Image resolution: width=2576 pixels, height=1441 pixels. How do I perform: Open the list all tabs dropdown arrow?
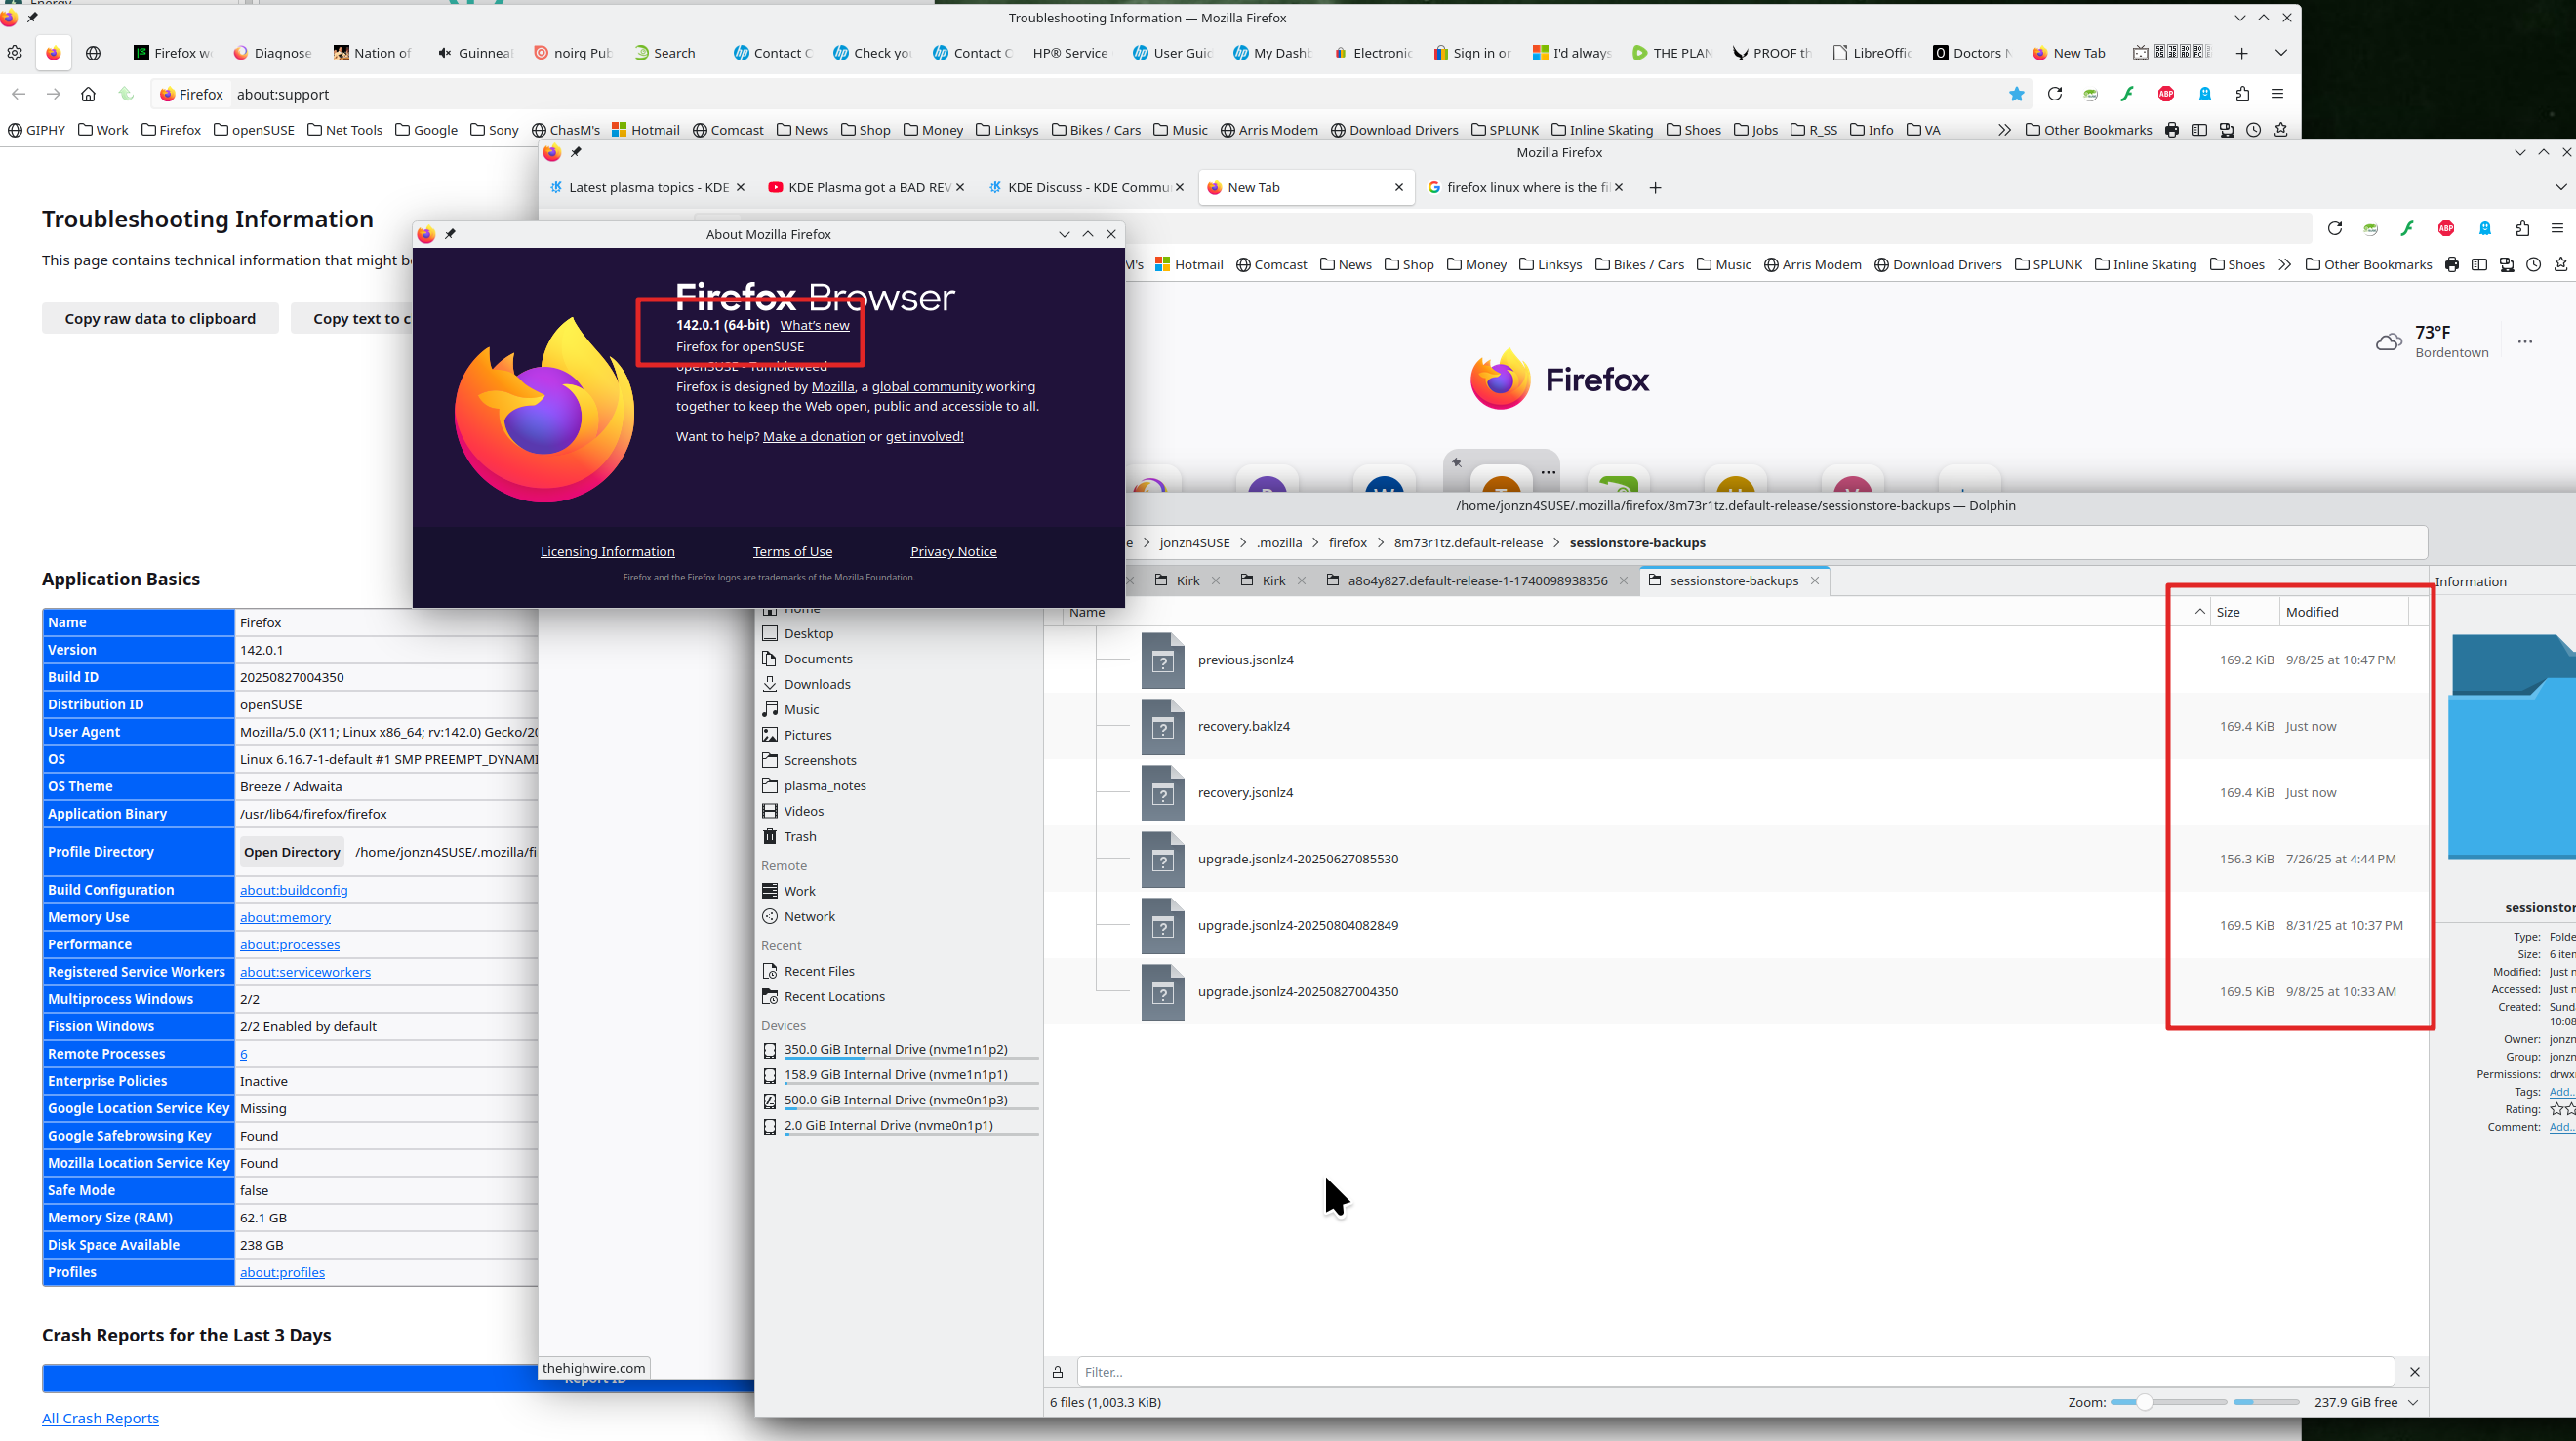[2280, 53]
